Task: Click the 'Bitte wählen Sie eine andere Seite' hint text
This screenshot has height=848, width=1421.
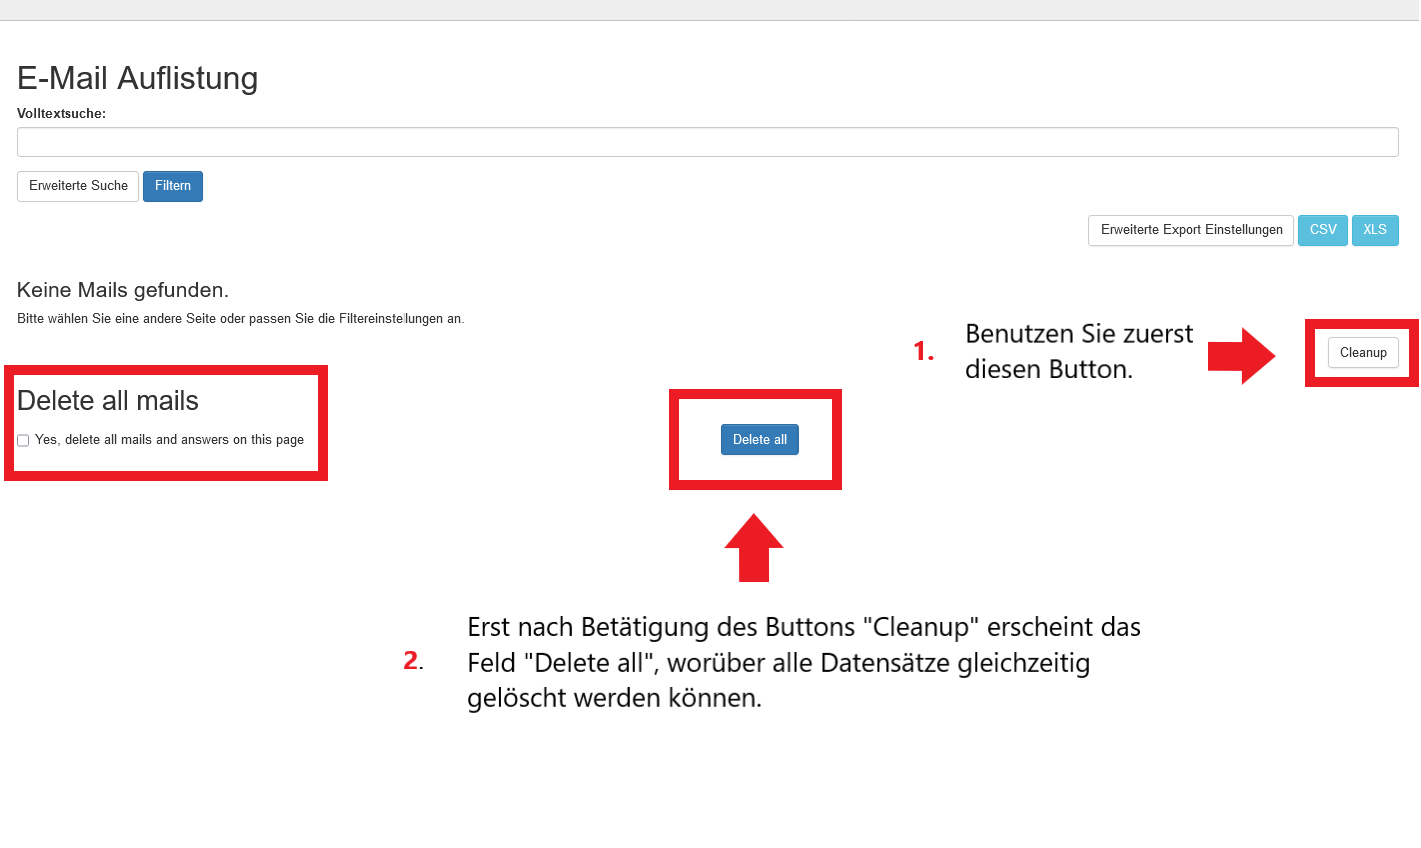Action: pos(241,319)
